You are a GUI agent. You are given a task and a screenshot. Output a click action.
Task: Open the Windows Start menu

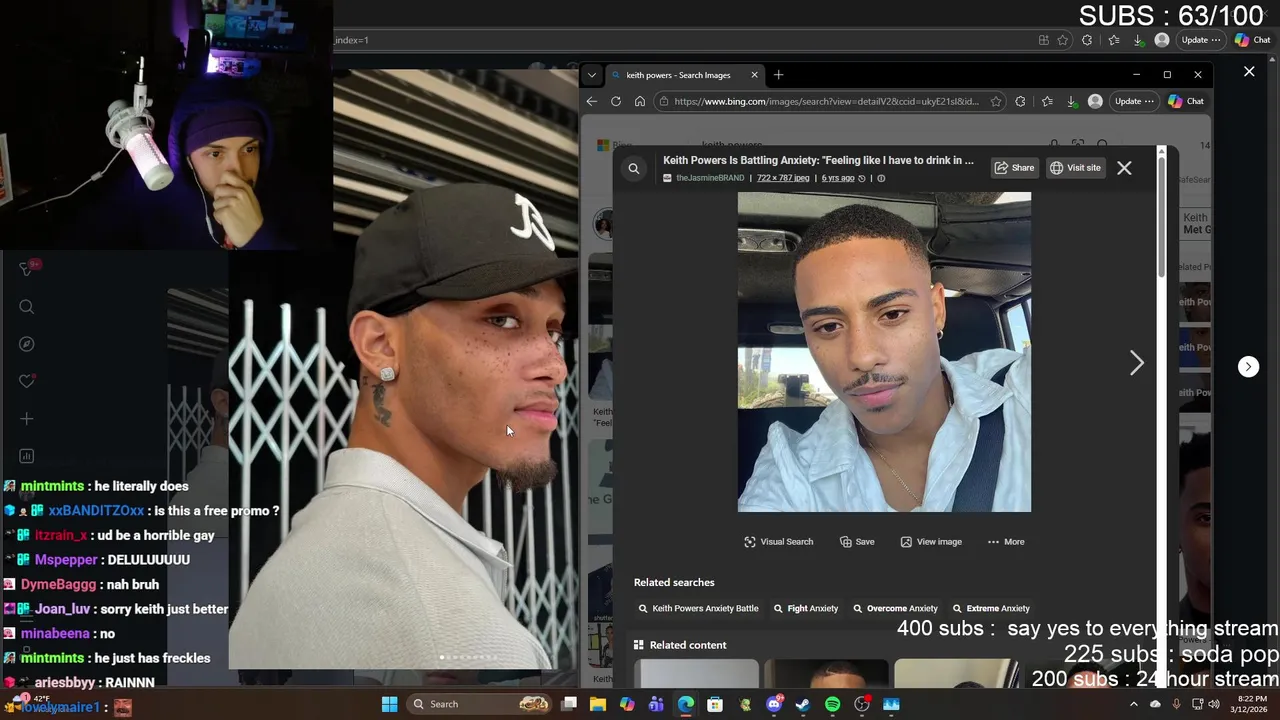click(x=389, y=704)
